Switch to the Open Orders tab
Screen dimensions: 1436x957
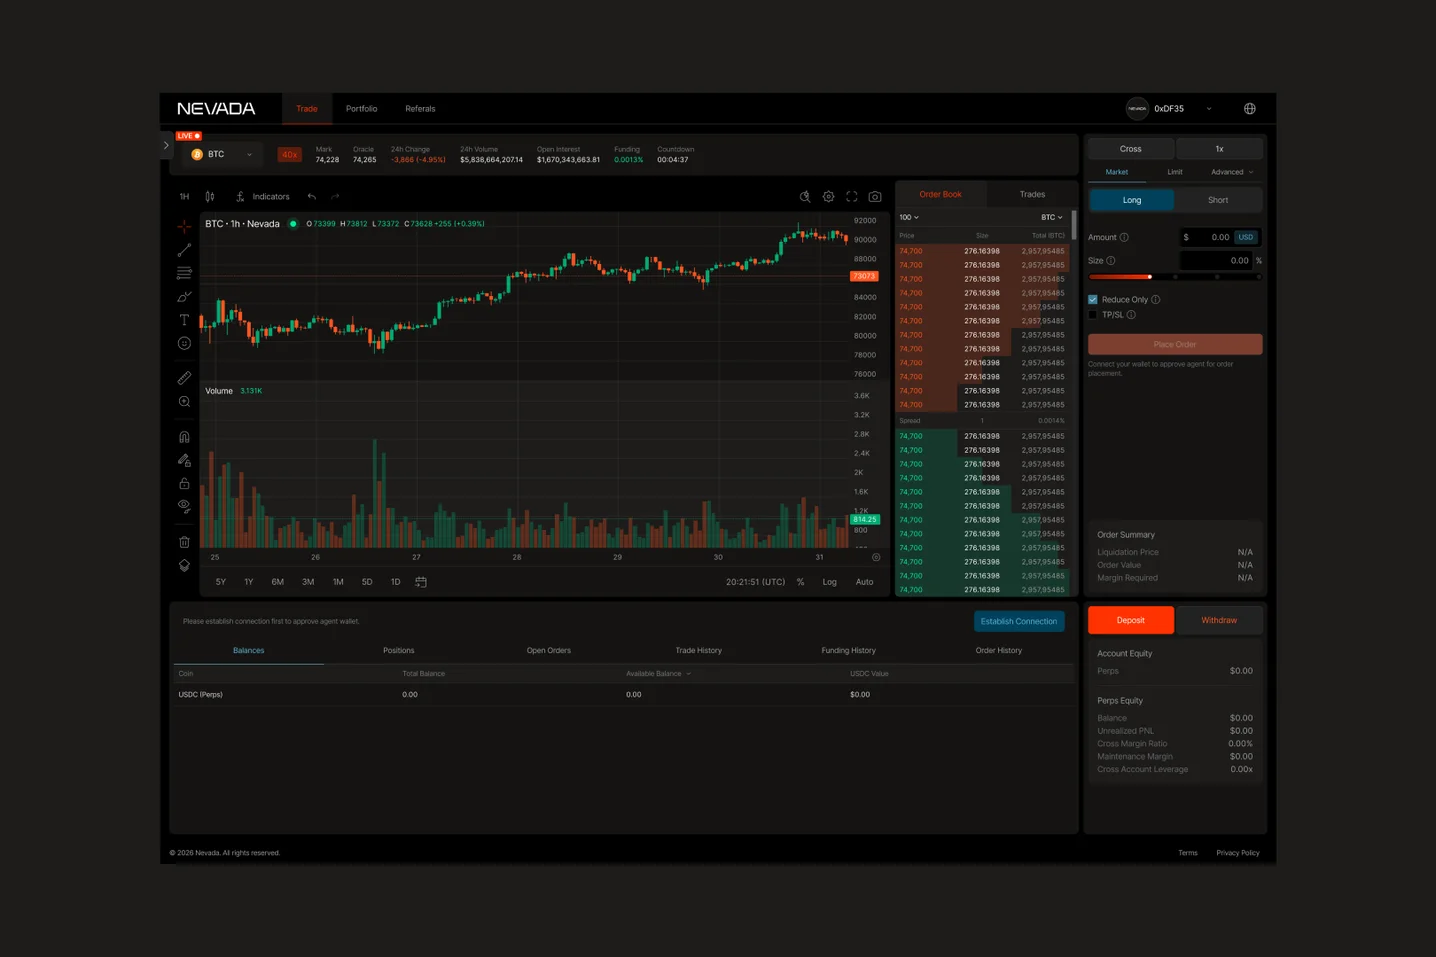pyautogui.click(x=549, y=651)
